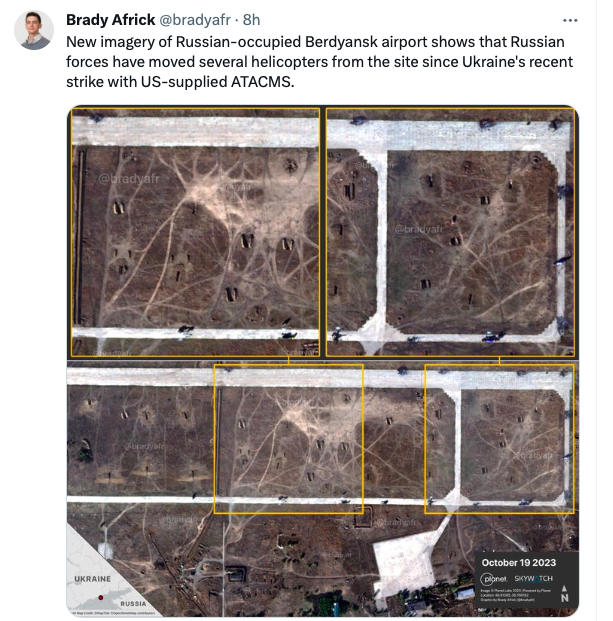Open the @bradyafr handle link
The image size is (613, 621).
[195, 20]
